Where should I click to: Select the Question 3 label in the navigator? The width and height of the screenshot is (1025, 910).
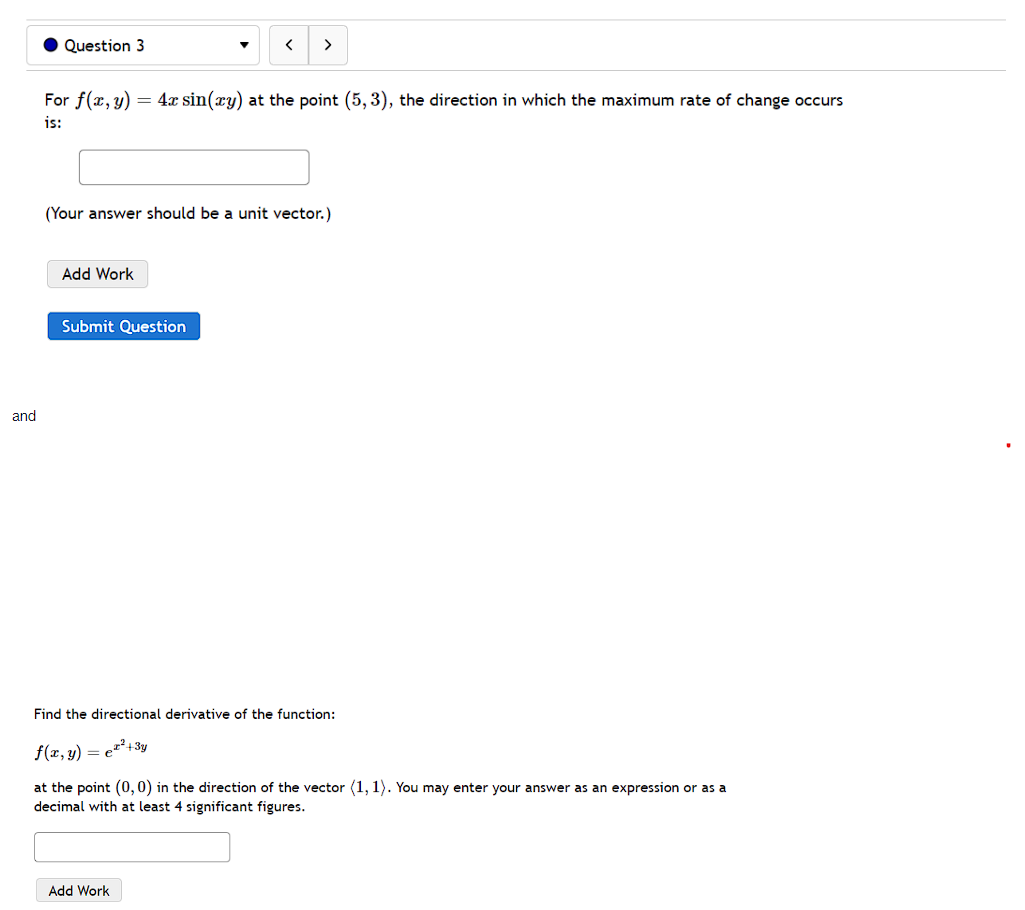102,45
